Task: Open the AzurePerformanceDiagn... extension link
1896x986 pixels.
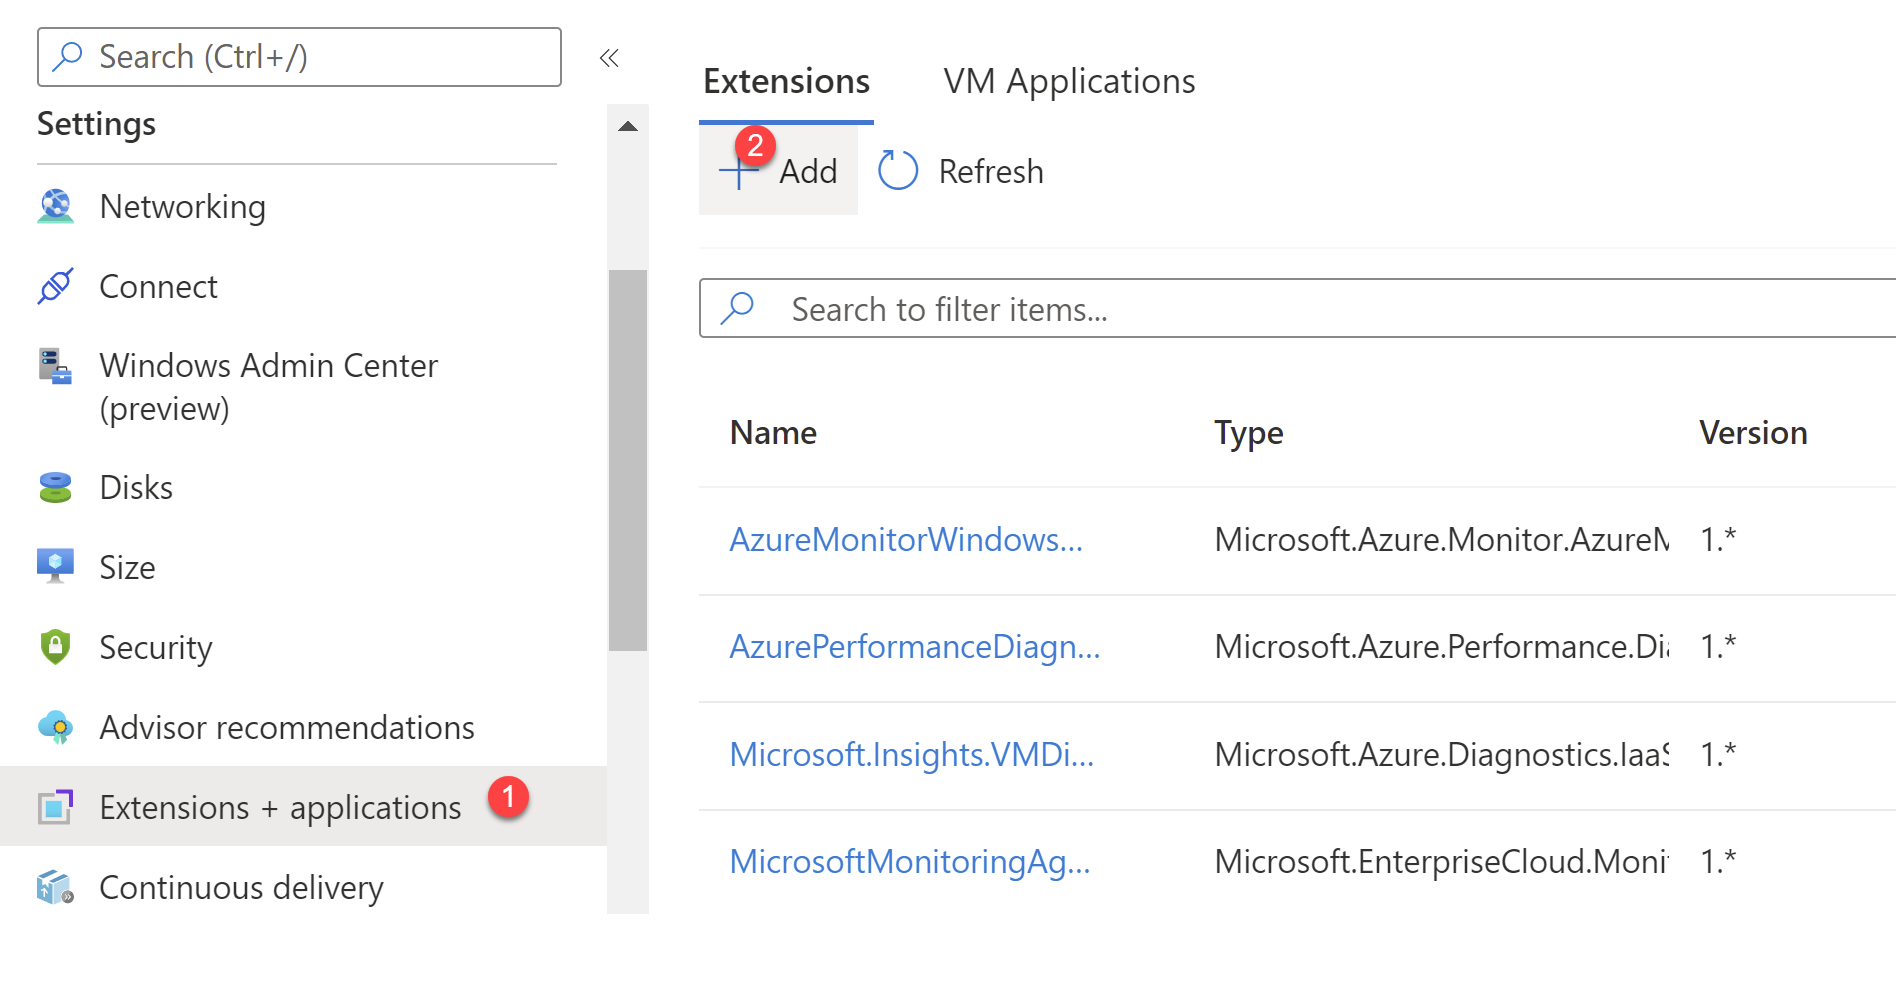Action: click(x=915, y=646)
